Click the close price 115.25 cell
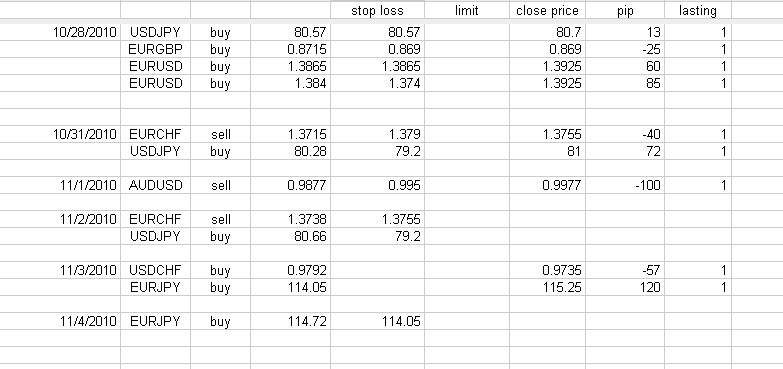783x369 pixels. 547,287
